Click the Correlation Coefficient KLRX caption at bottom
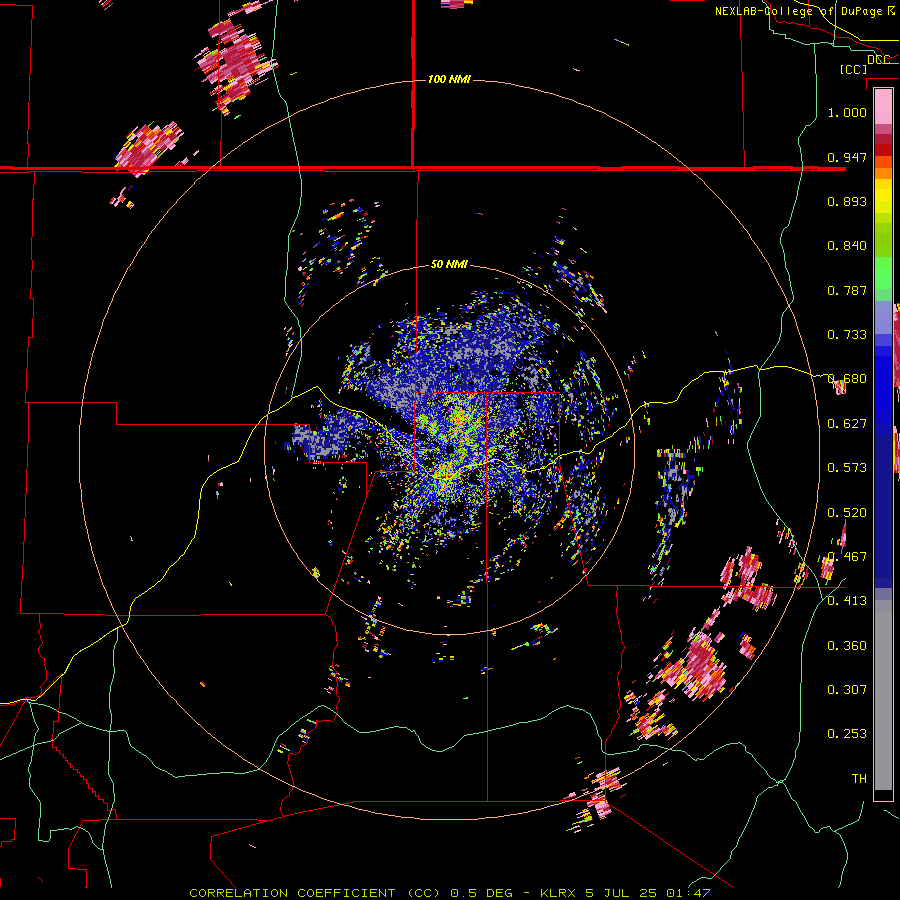900x900 pixels. coord(449,893)
